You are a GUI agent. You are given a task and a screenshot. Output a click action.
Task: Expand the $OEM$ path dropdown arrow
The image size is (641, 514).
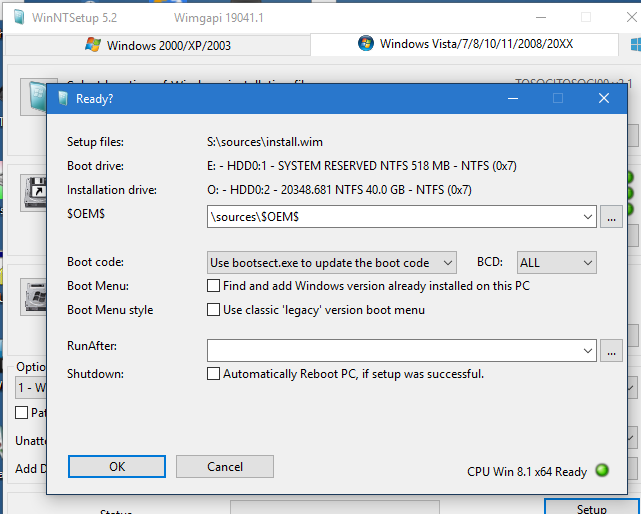[588, 216]
